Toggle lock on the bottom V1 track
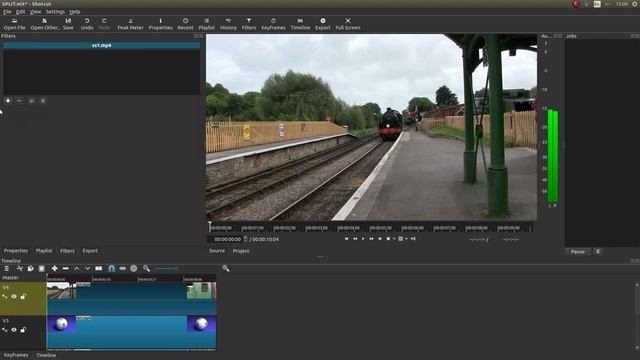Viewport: 640px width, 360px height. (x=23, y=329)
